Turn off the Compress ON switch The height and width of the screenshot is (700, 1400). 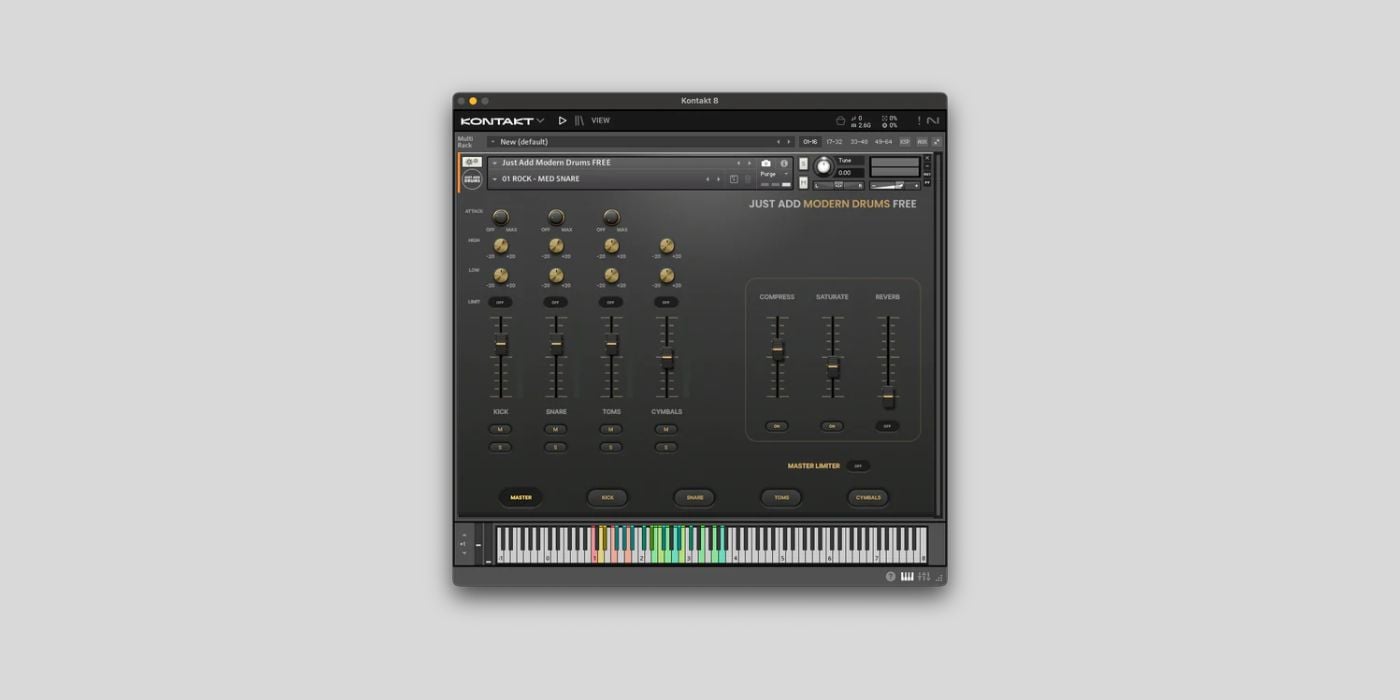(777, 425)
